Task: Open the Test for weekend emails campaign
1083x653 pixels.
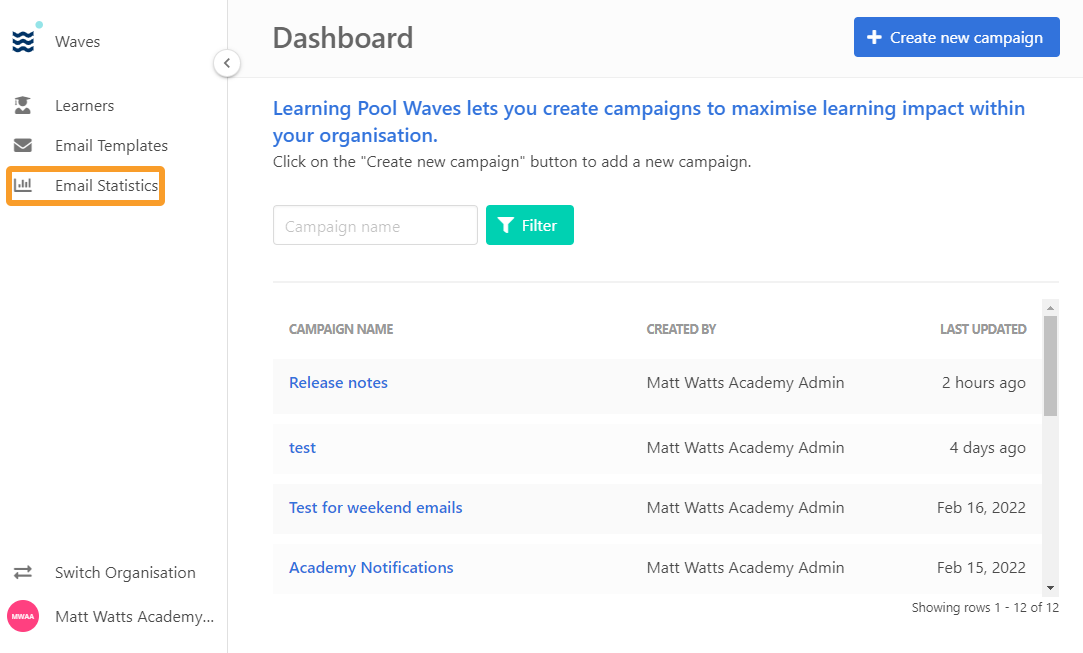Action: 376,508
